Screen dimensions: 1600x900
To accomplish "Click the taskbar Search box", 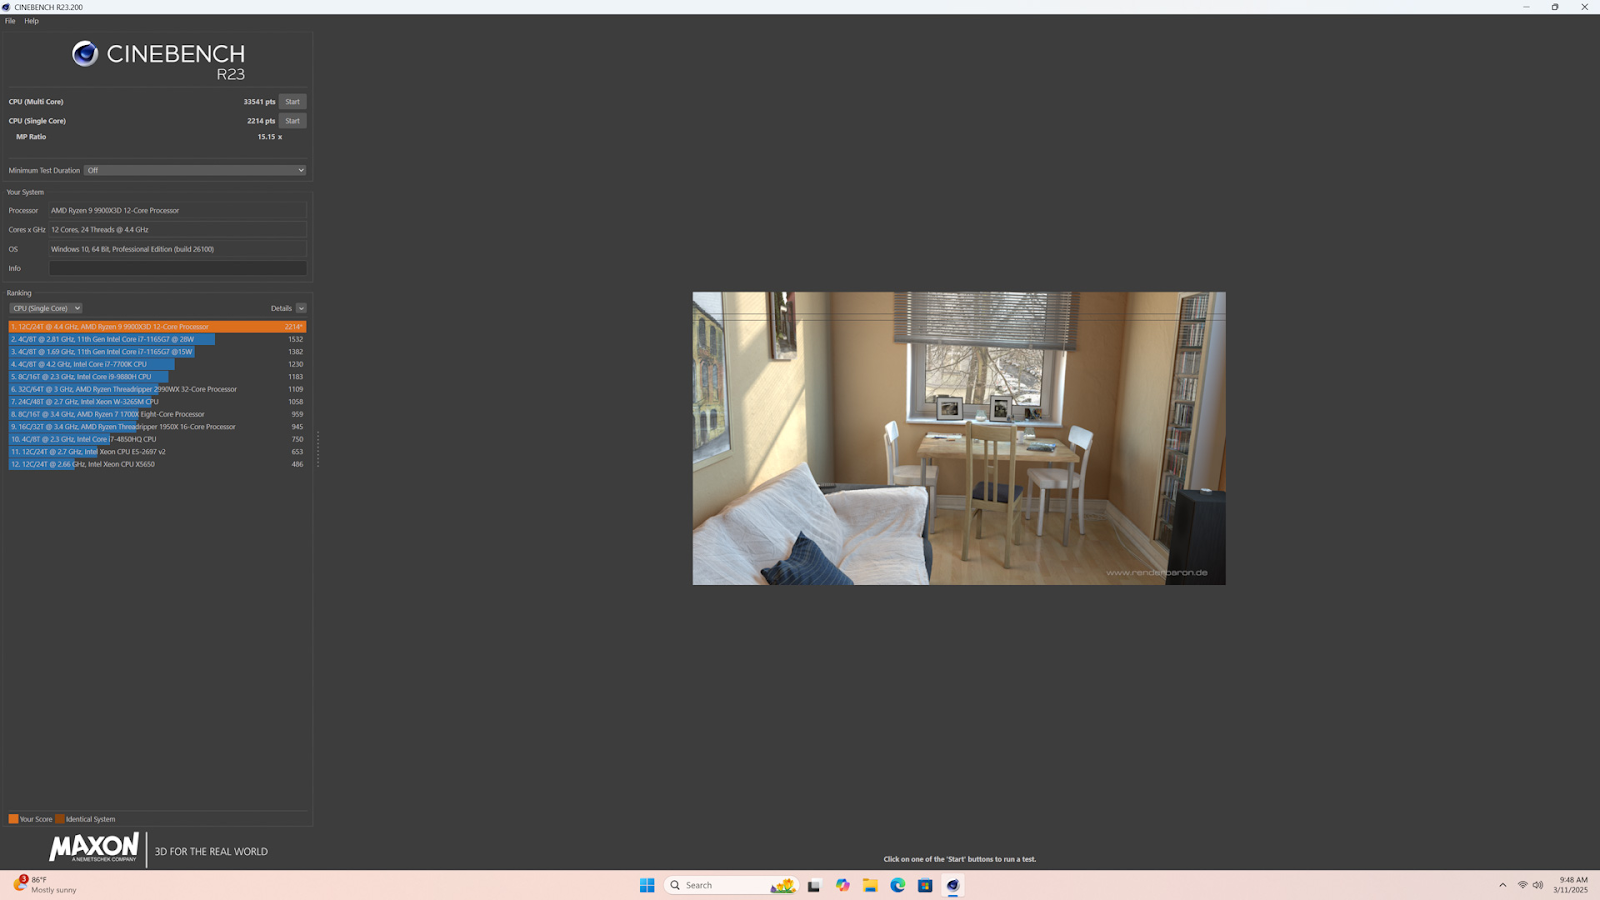I will tap(731, 885).
